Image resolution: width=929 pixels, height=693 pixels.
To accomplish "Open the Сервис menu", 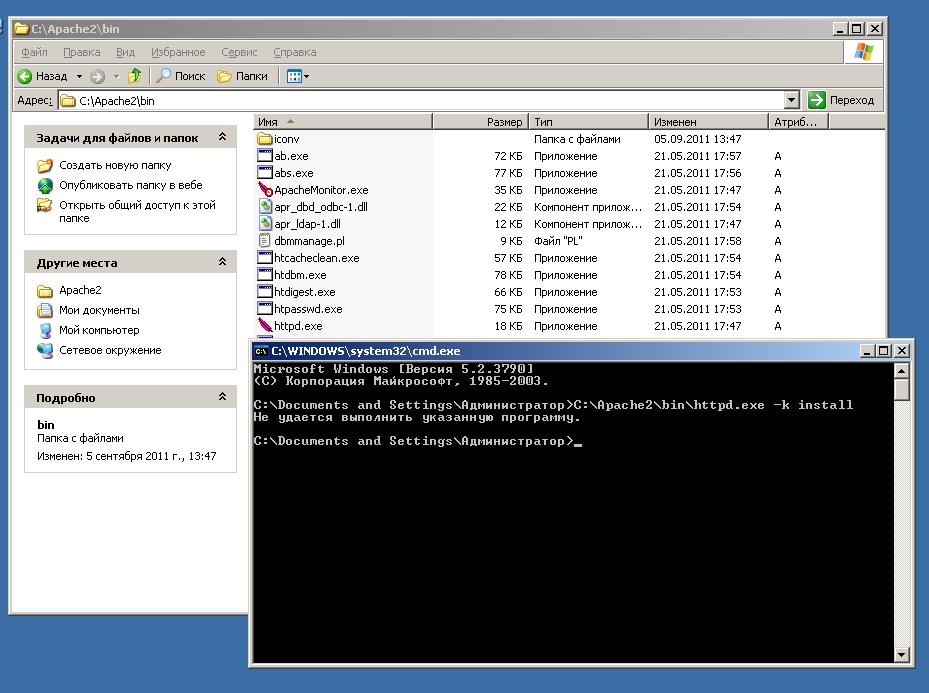I will pyautogui.click(x=239, y=52).
